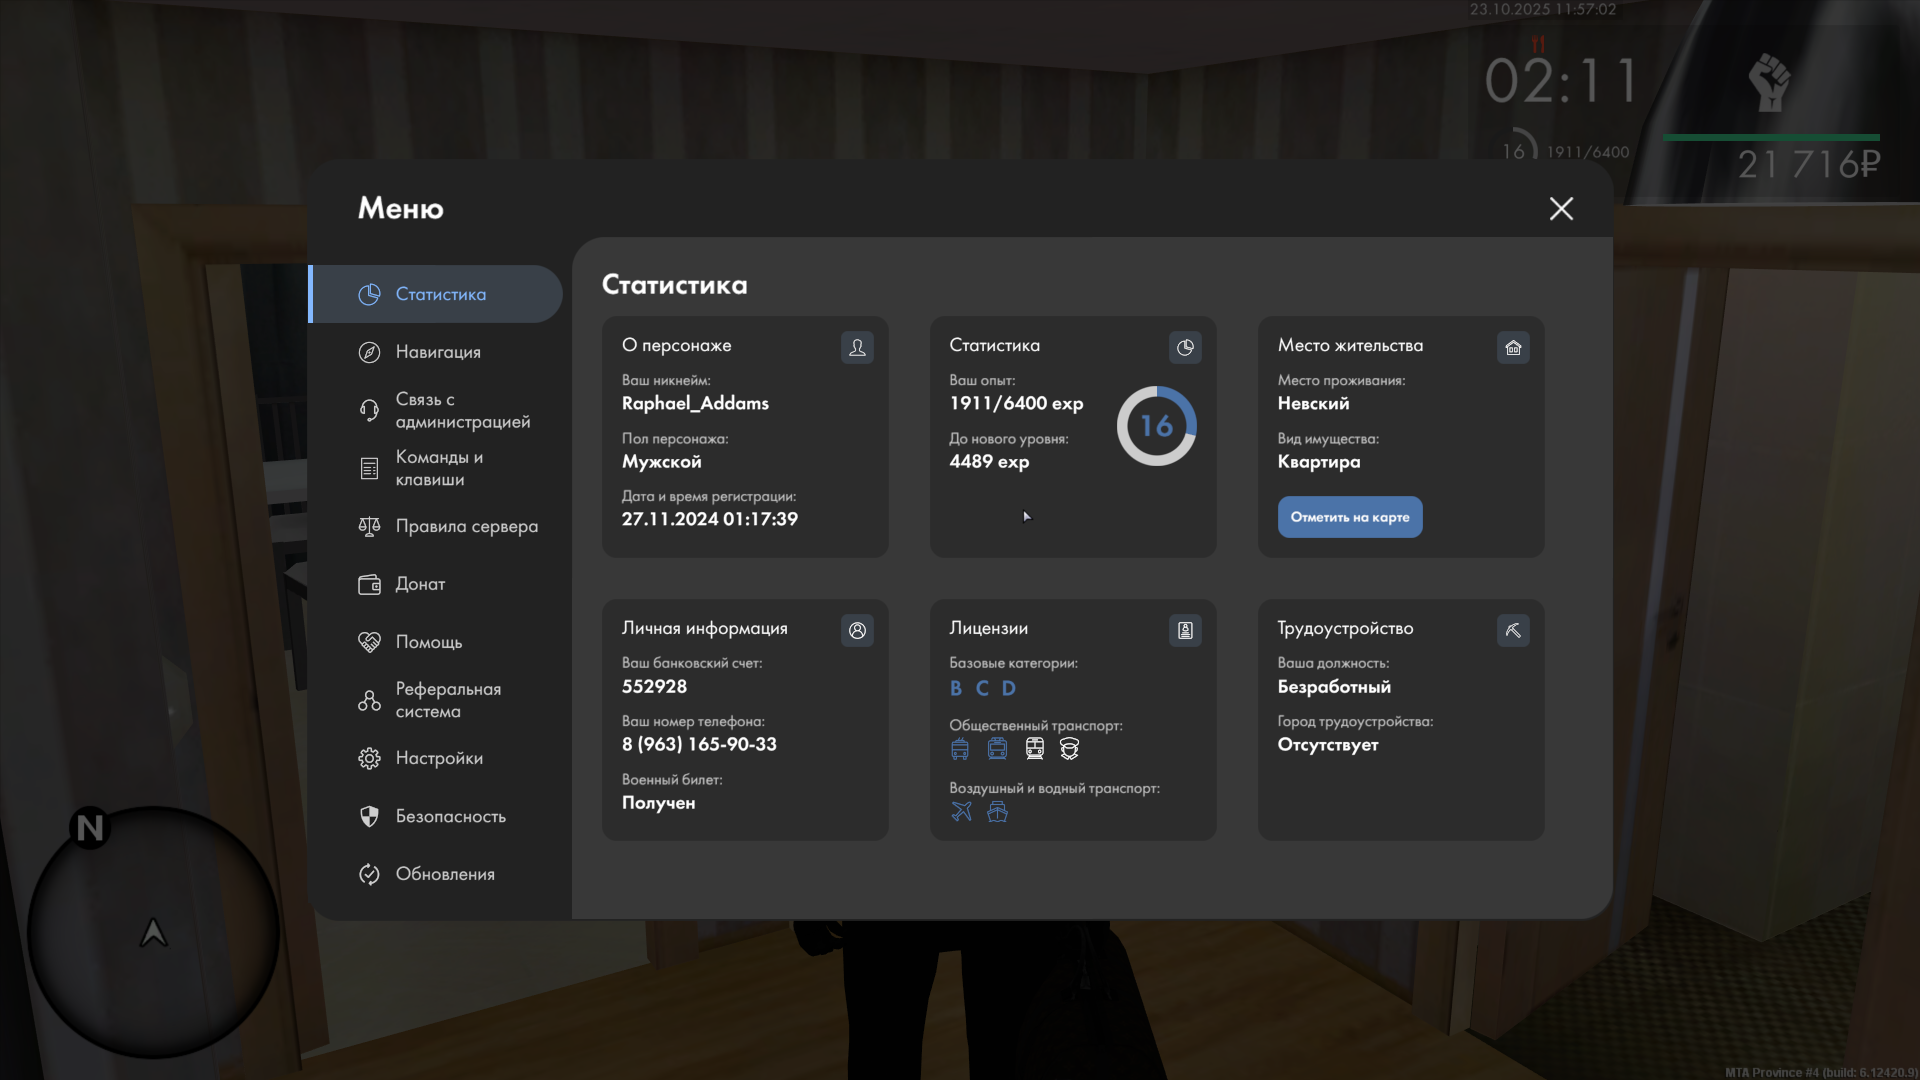Click the license badge icon in Лицензии card
The height and width of the screenshot is (1080, 1920).
(x=1185, y=630)
